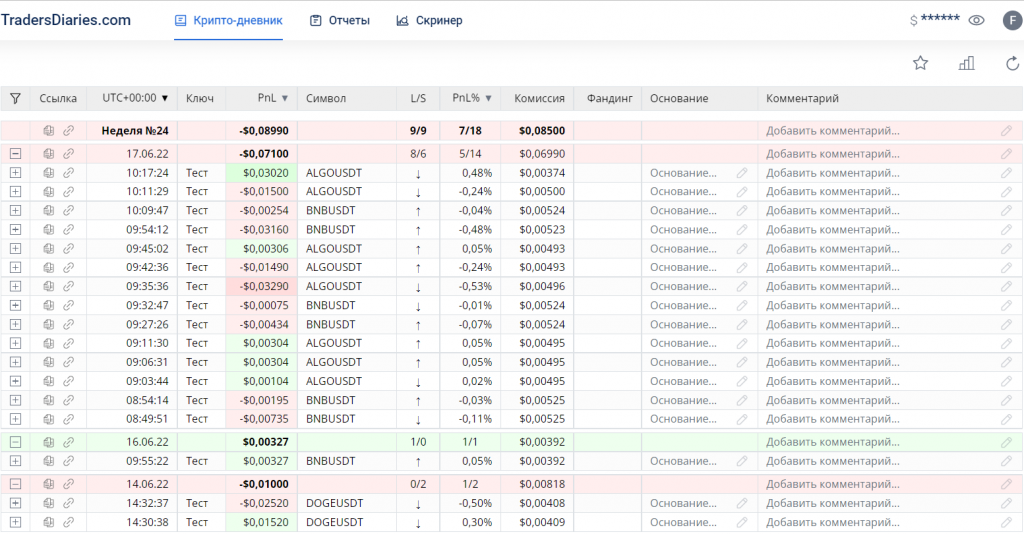Expand the 14:32:37 DOGEUSDT trade row
The width and height of the screenshot is (1024, 534).
coord(15,503)
